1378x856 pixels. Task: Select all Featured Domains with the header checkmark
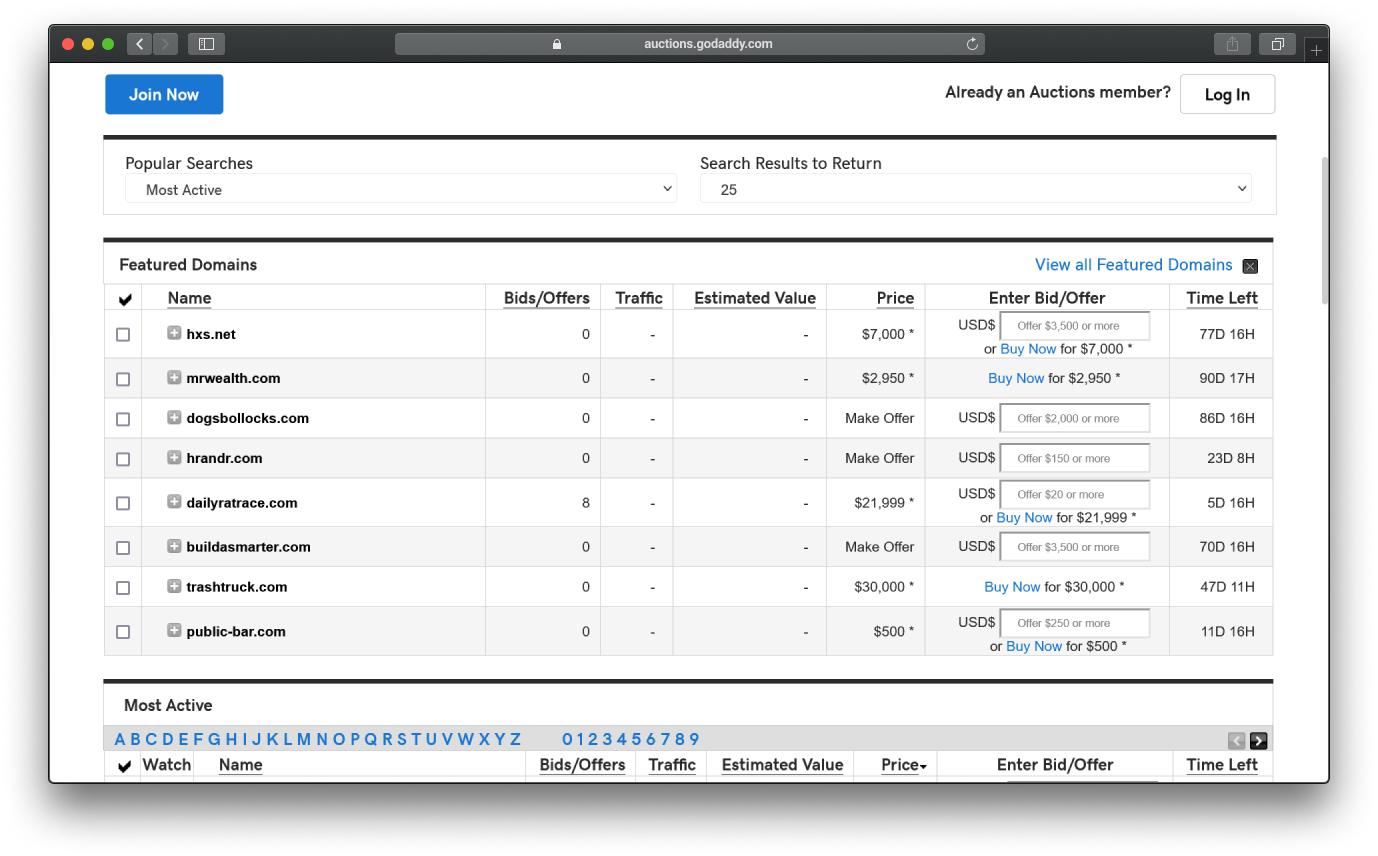click(x=125, y=299)
